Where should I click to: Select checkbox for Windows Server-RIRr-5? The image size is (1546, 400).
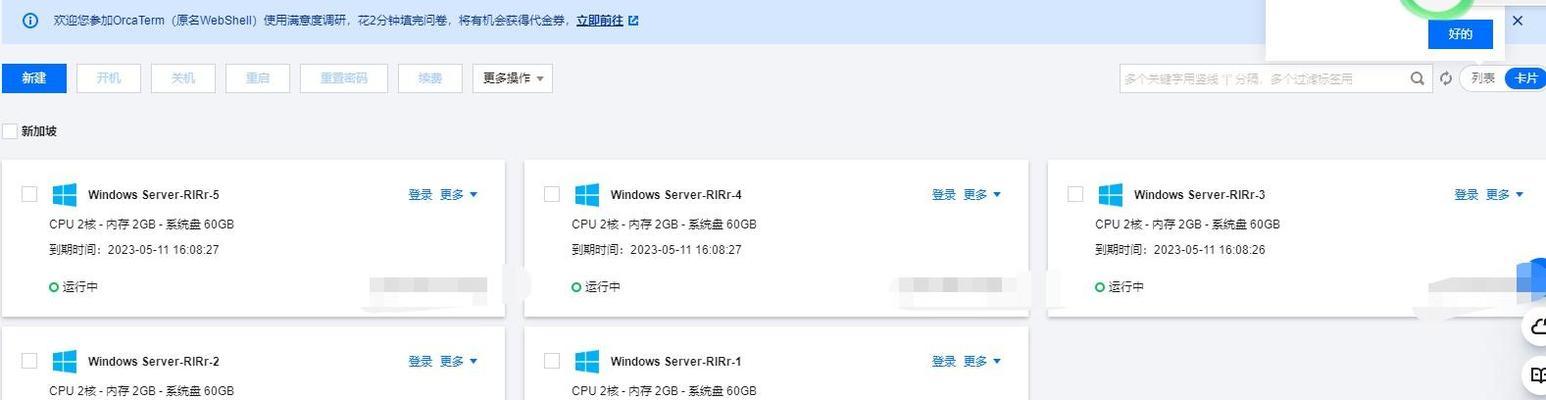(x=29, y=194)
